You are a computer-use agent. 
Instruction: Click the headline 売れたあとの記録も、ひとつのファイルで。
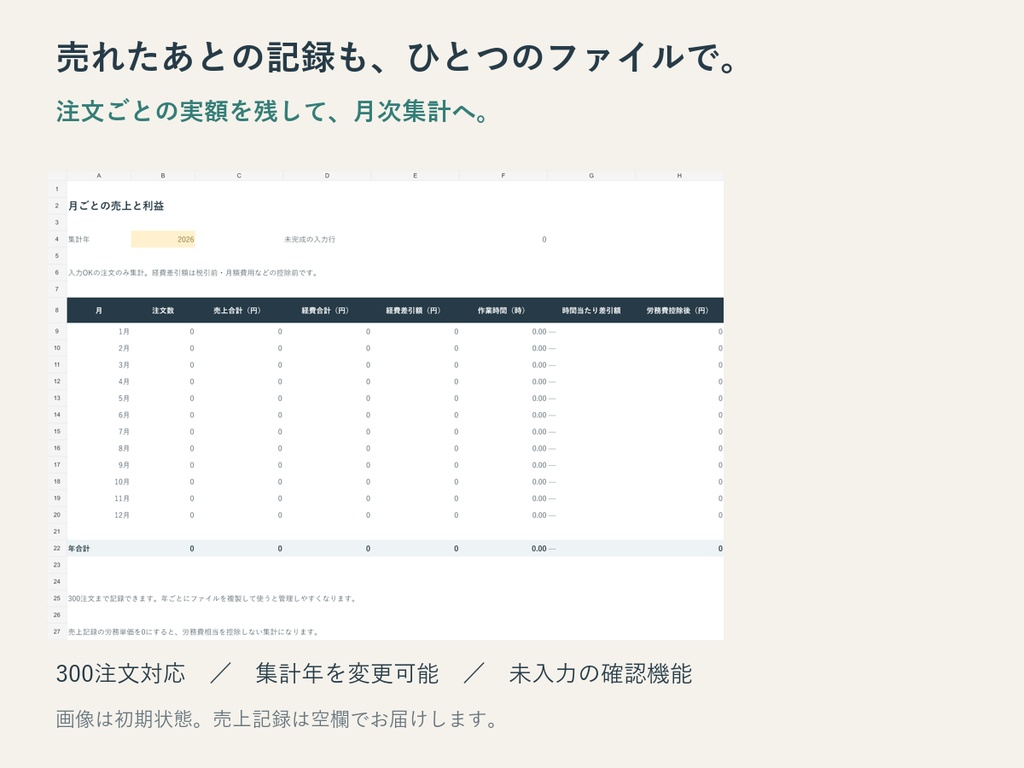click(398, 57)
